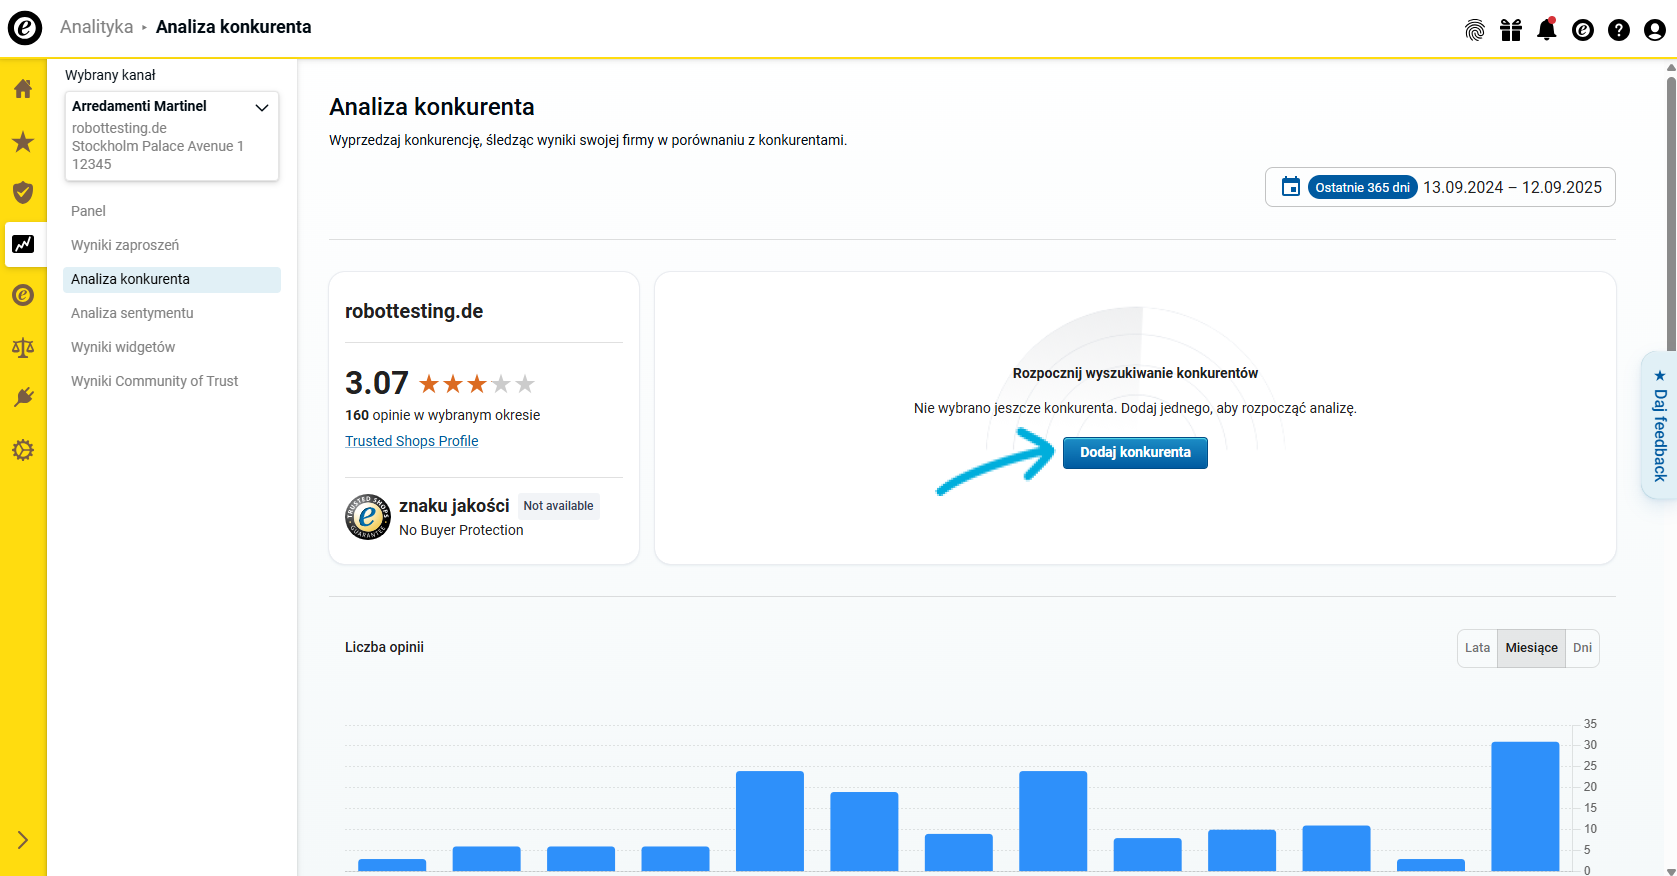Expand the sidebar with bottom chevron
This screenshot has width=1677, height=876.
tap(23, 840)
